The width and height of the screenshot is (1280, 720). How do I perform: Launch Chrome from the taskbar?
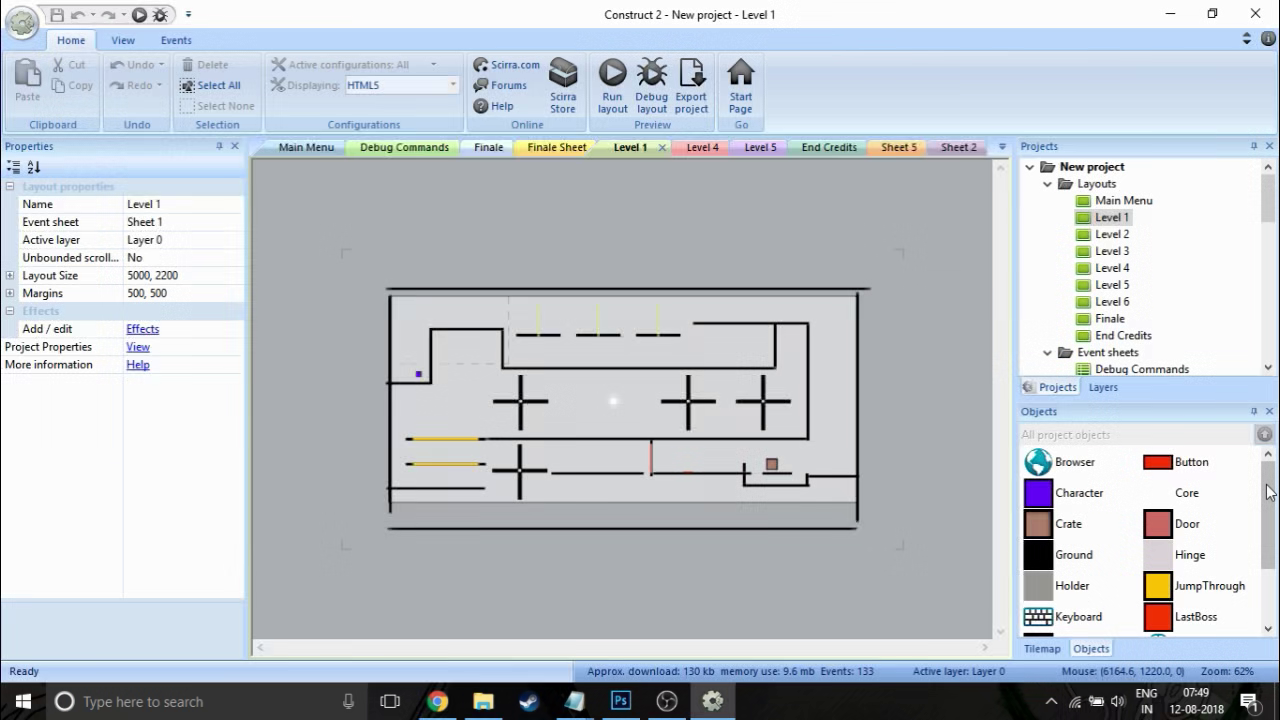(x=437, y=701)
